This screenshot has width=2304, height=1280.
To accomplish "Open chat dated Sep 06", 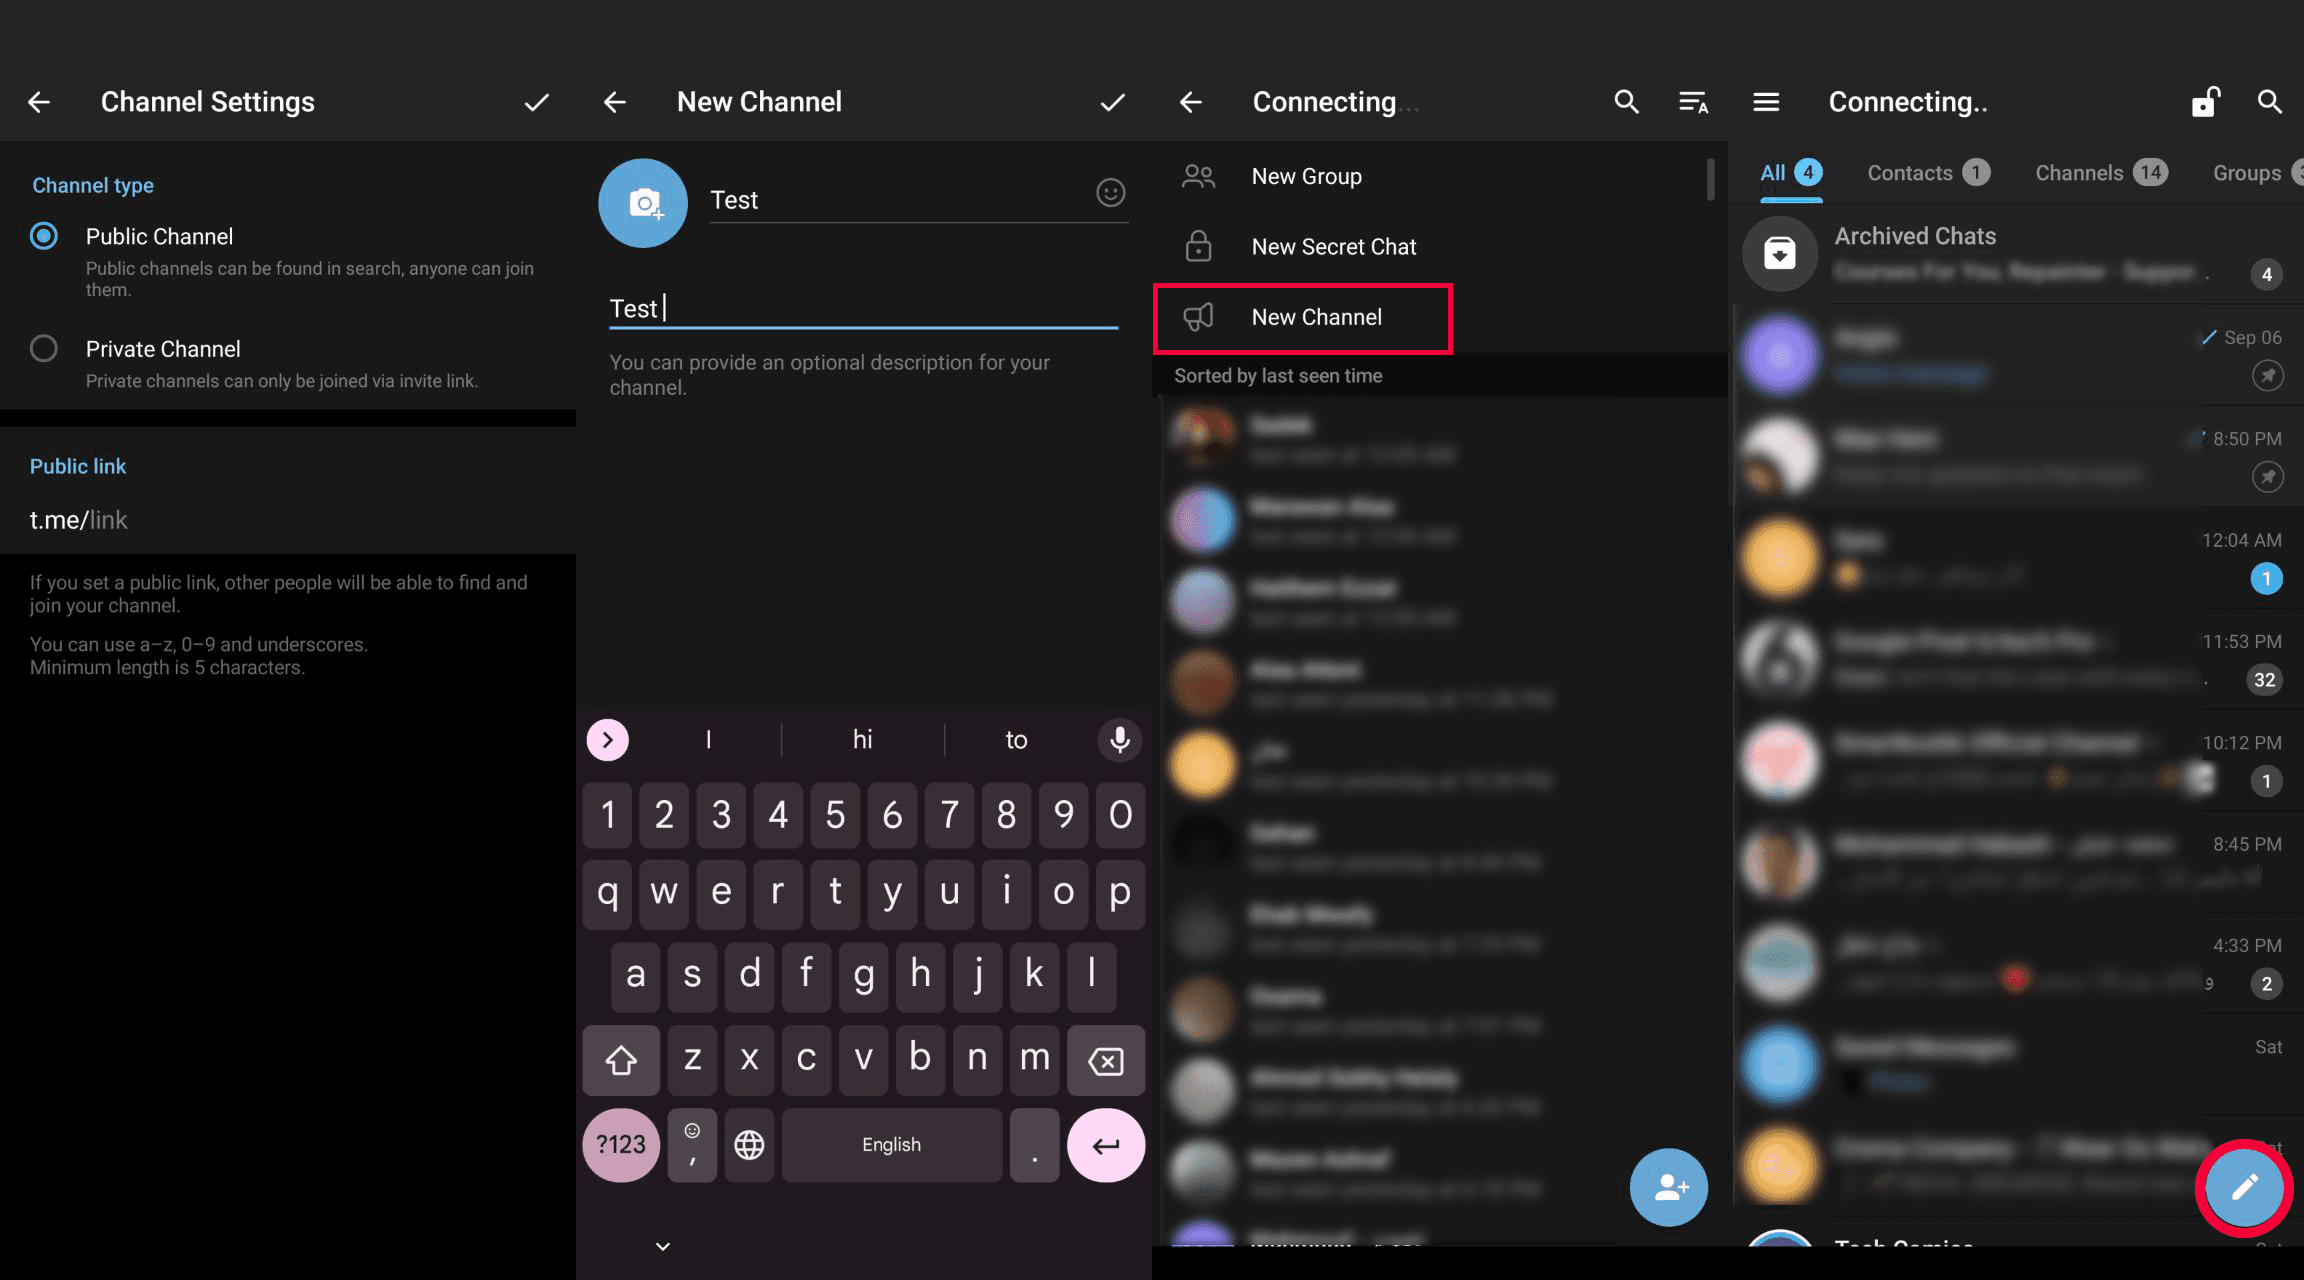I will [2016, 356].
